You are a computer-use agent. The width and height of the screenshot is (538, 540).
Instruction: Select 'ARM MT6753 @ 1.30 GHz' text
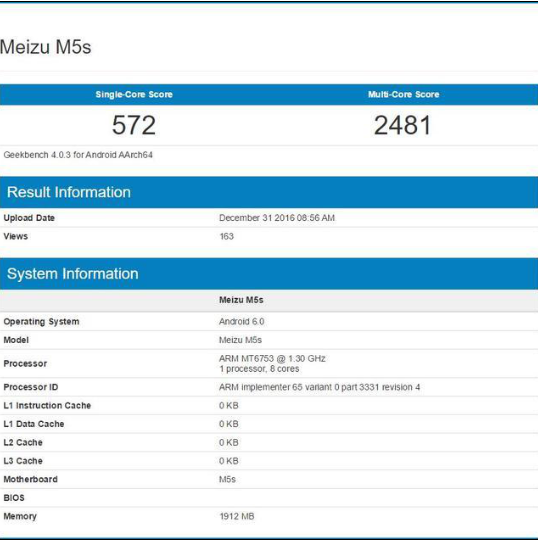coord(272,359)
